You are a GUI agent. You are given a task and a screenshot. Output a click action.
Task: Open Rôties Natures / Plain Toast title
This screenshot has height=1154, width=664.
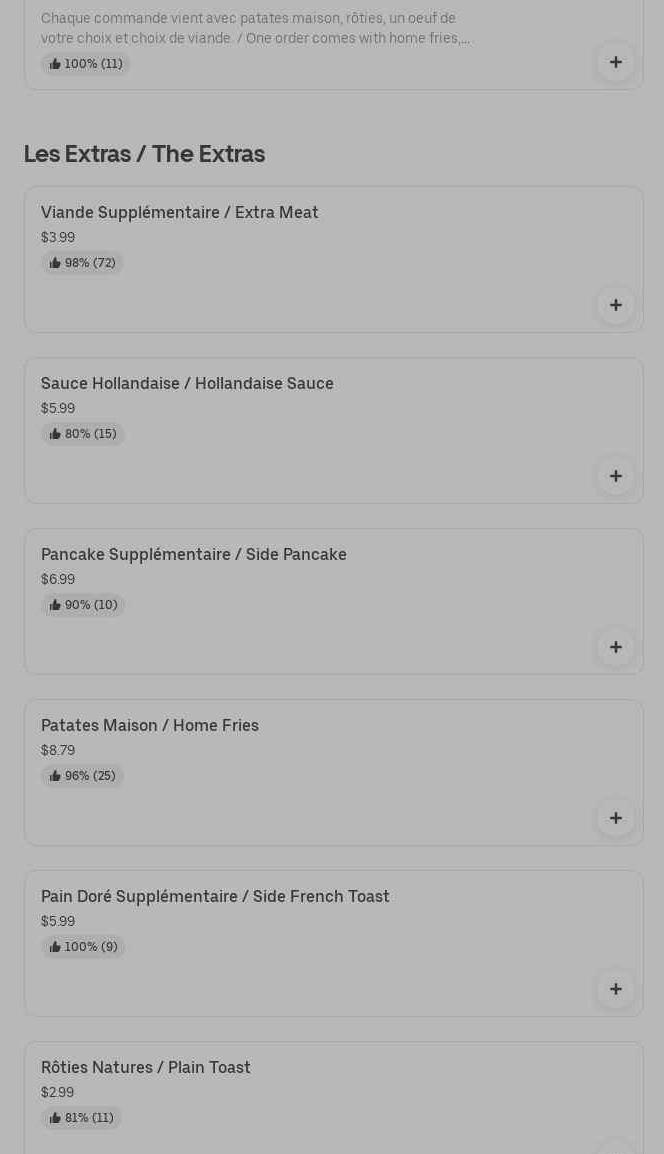[x=146, y=1067]
